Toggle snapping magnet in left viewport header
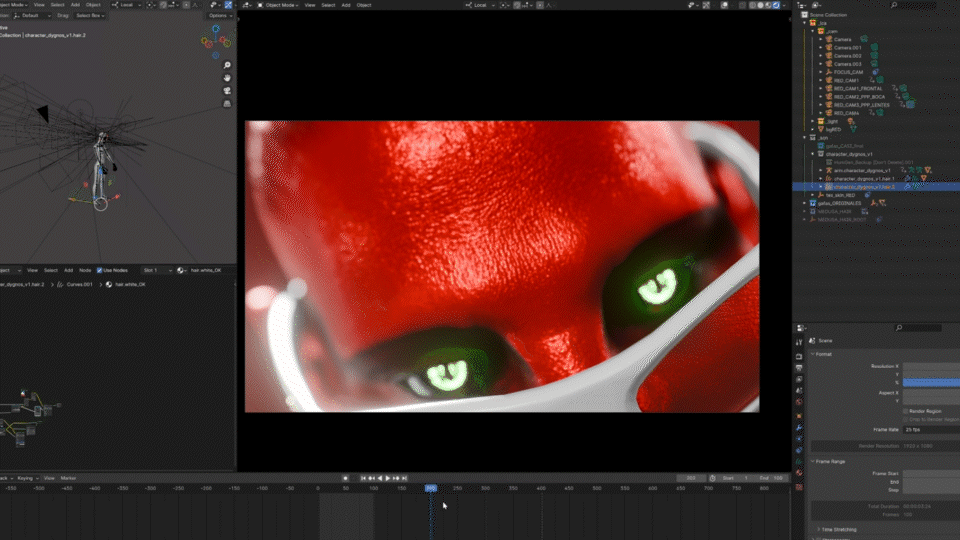This screenshot has width=960, height=540. (163, 5)
